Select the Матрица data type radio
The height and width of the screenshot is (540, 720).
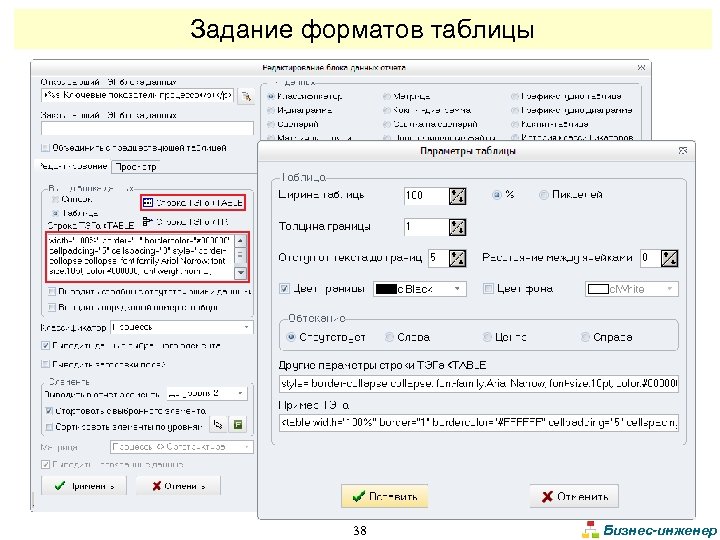tap(387, 96)
